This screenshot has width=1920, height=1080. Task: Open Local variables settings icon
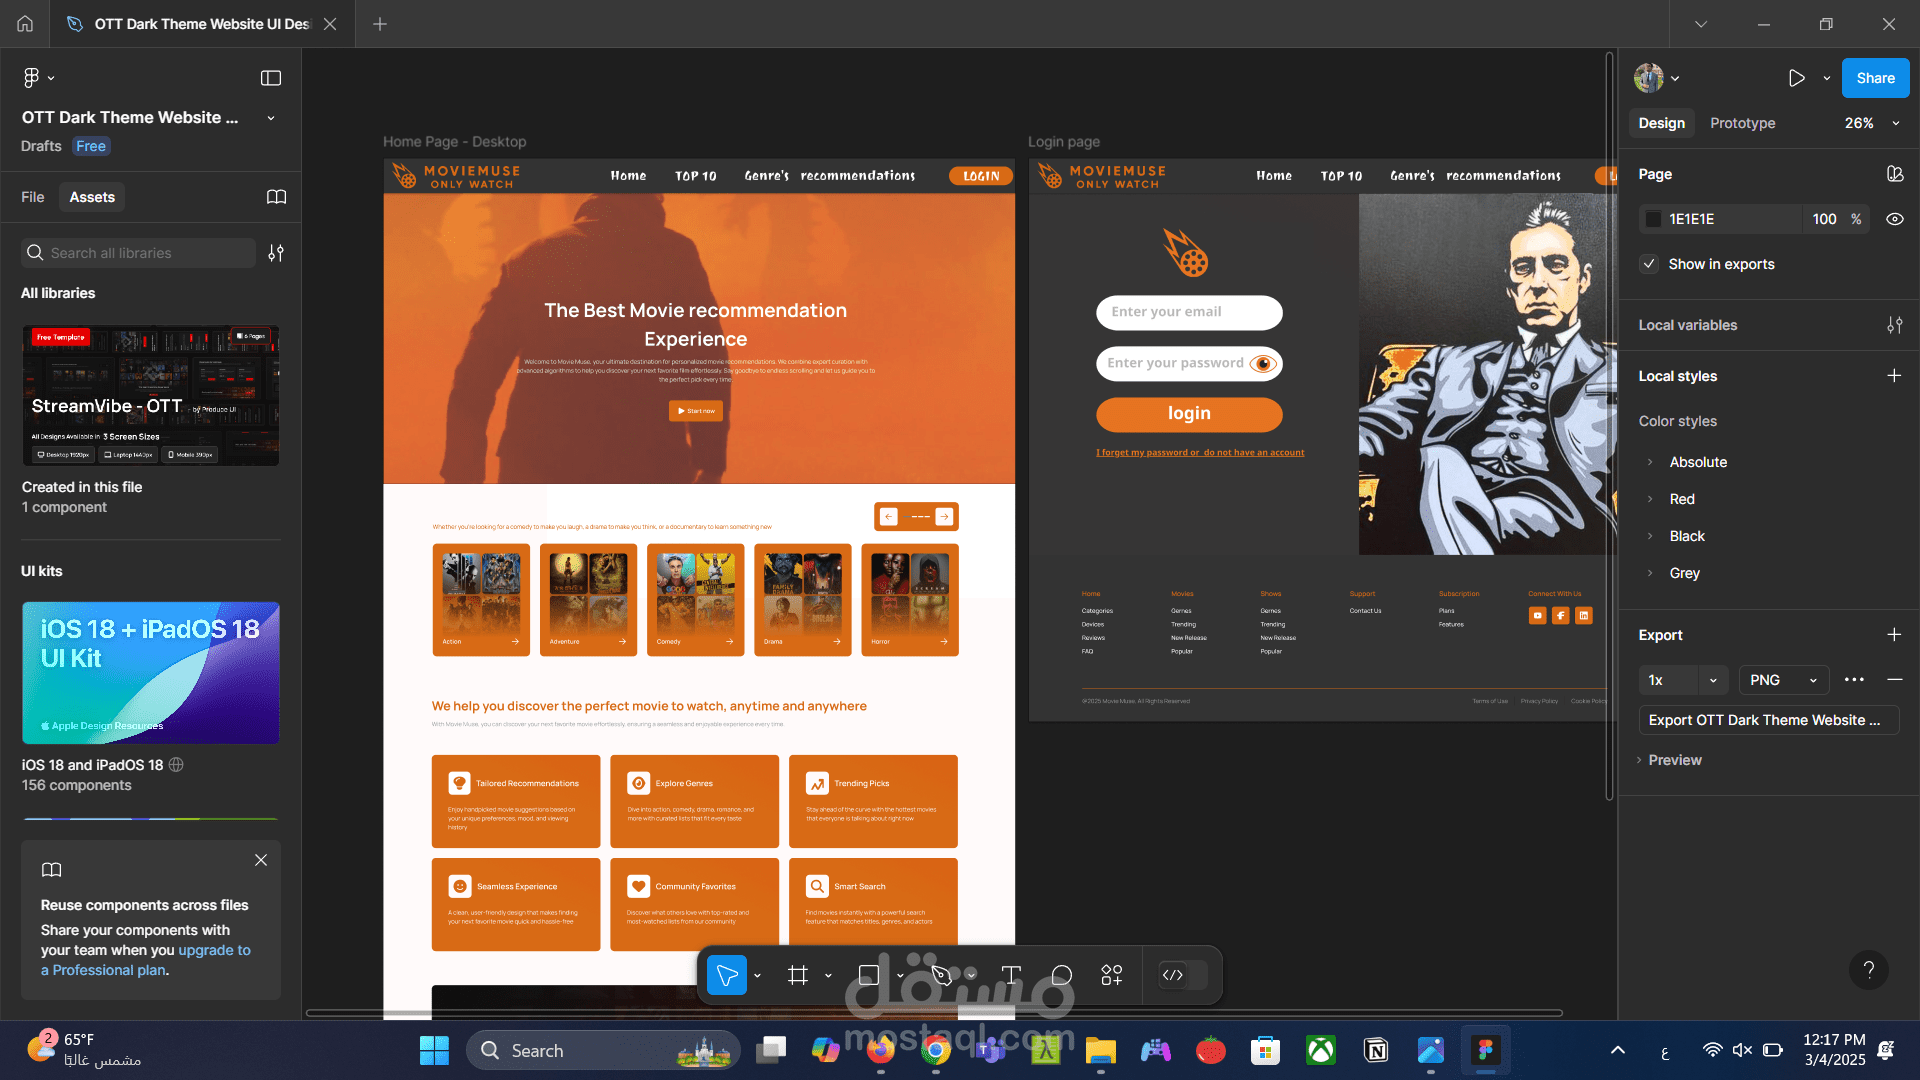1894,325
